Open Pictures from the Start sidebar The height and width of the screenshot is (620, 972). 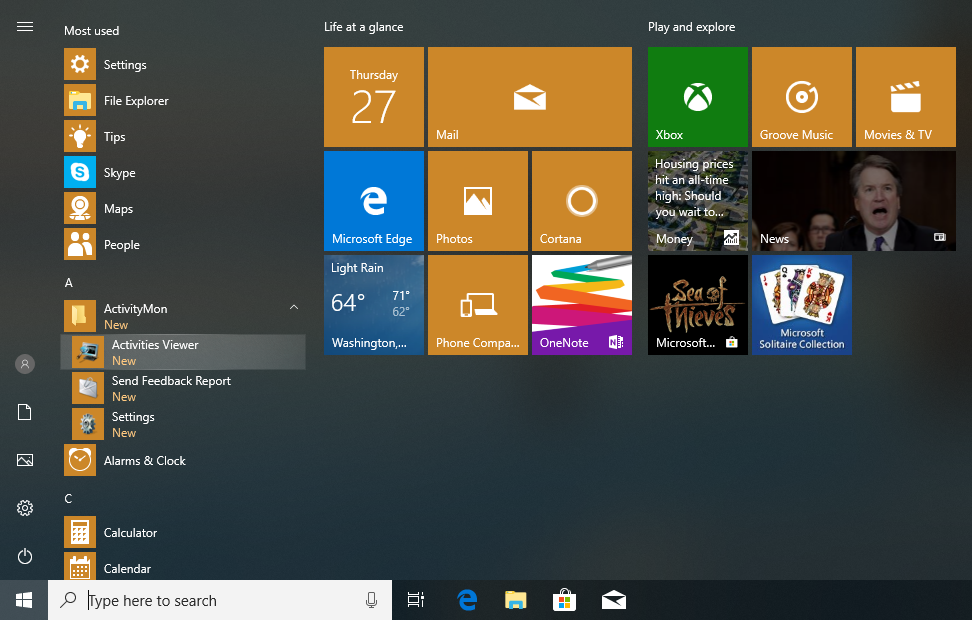coord(25,460)
